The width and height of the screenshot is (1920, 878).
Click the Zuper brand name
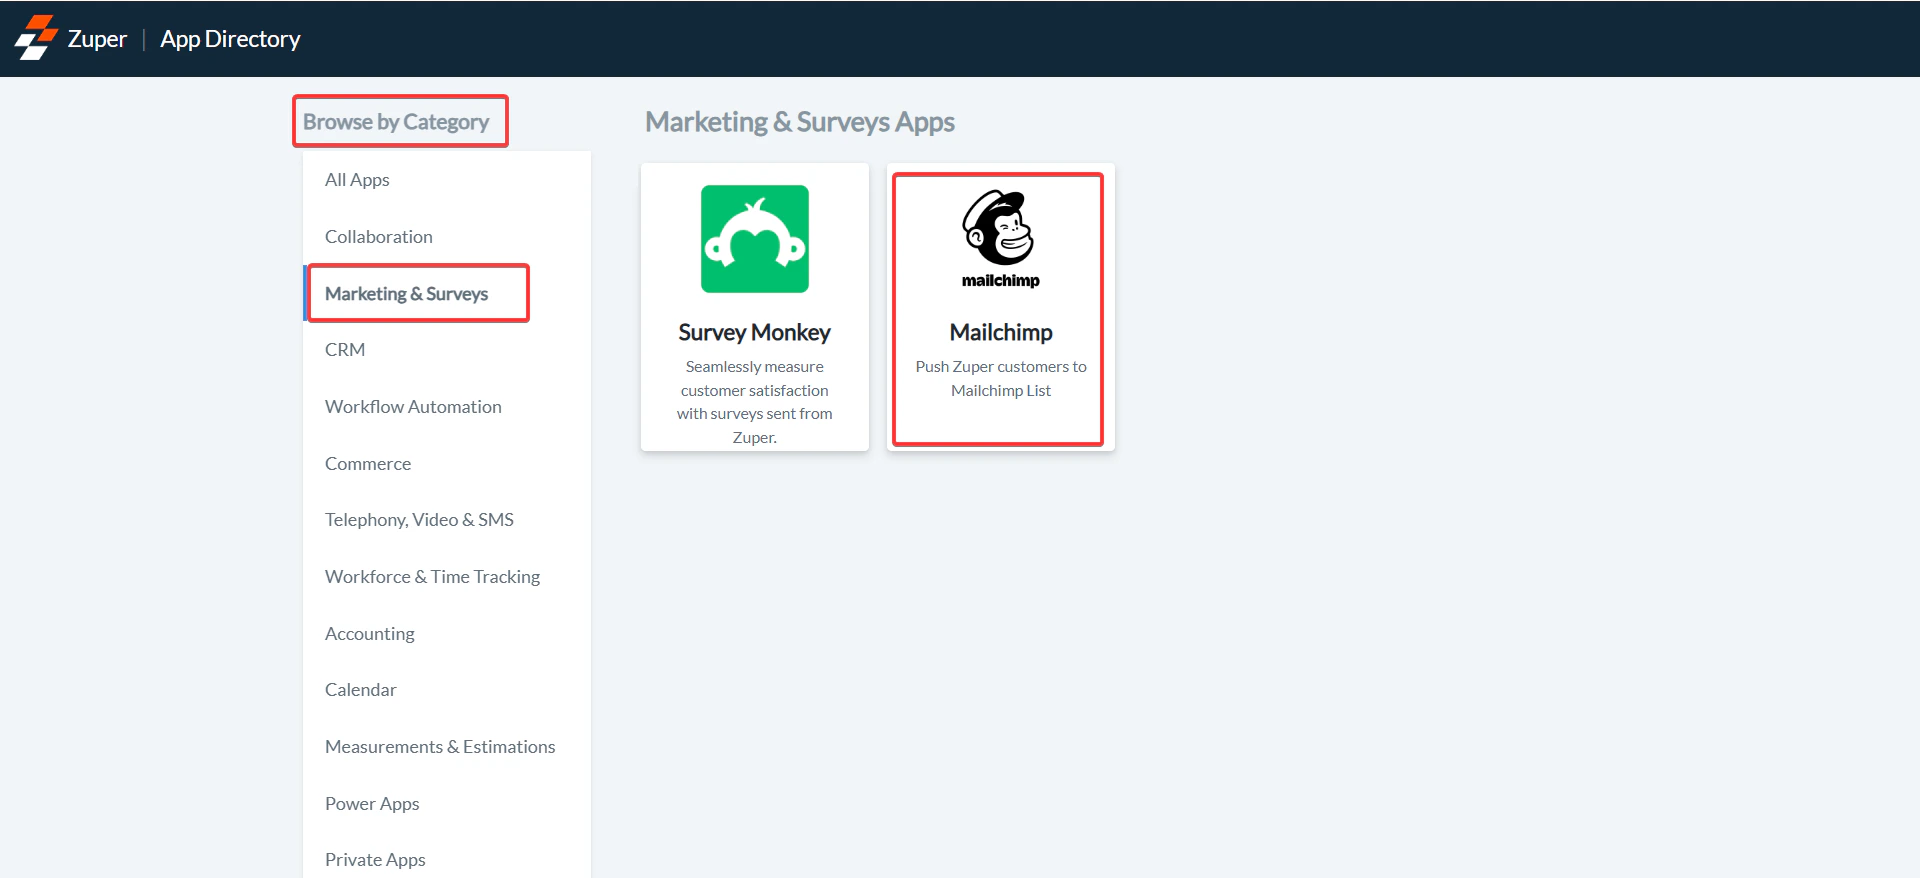pyautogui.click(x=97, y=39)
